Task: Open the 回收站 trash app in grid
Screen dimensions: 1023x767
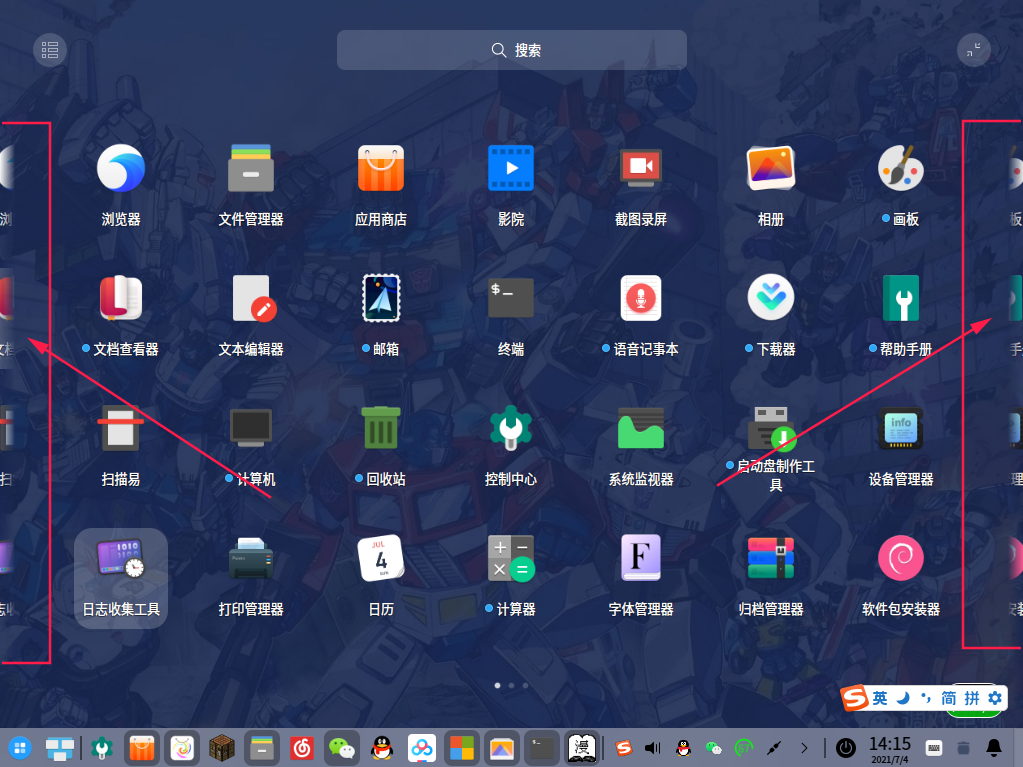Action: tap(381, 428)
